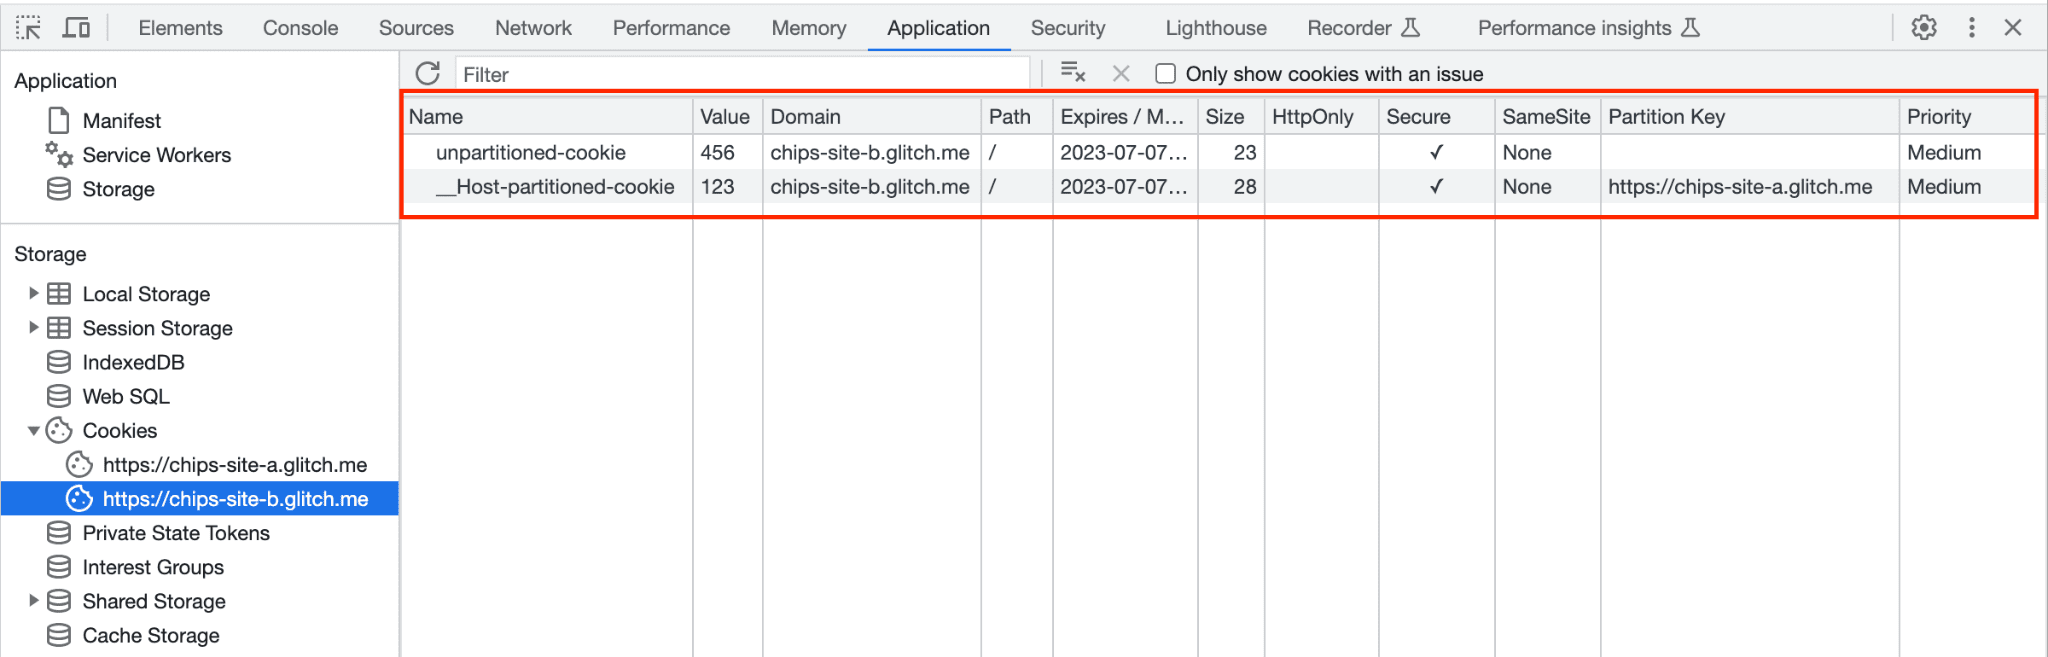The height and width of the screenshot is (657, 2048).
Task: Refresh the cookies table
Action: [x=428, y=74]
